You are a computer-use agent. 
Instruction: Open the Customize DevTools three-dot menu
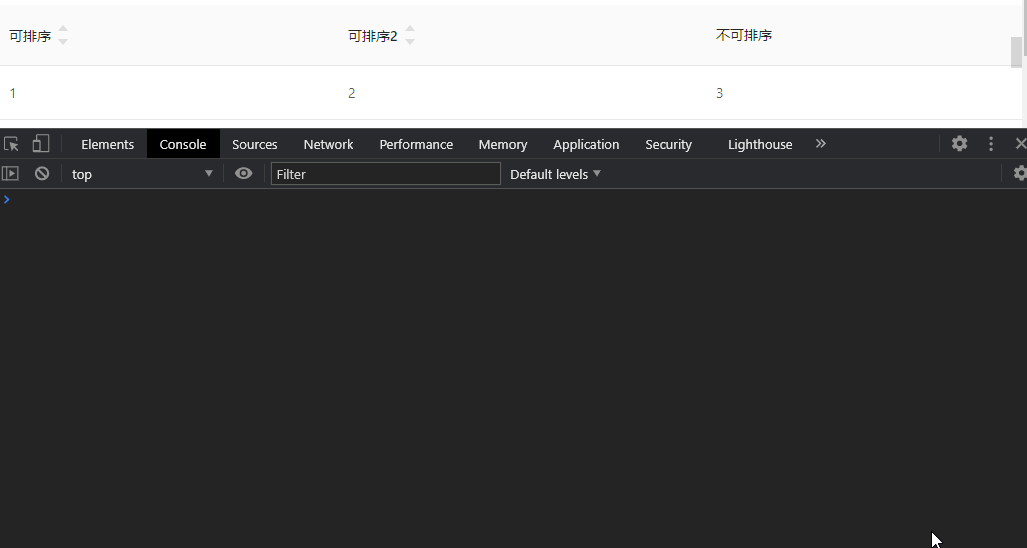[x=990, y=143]
